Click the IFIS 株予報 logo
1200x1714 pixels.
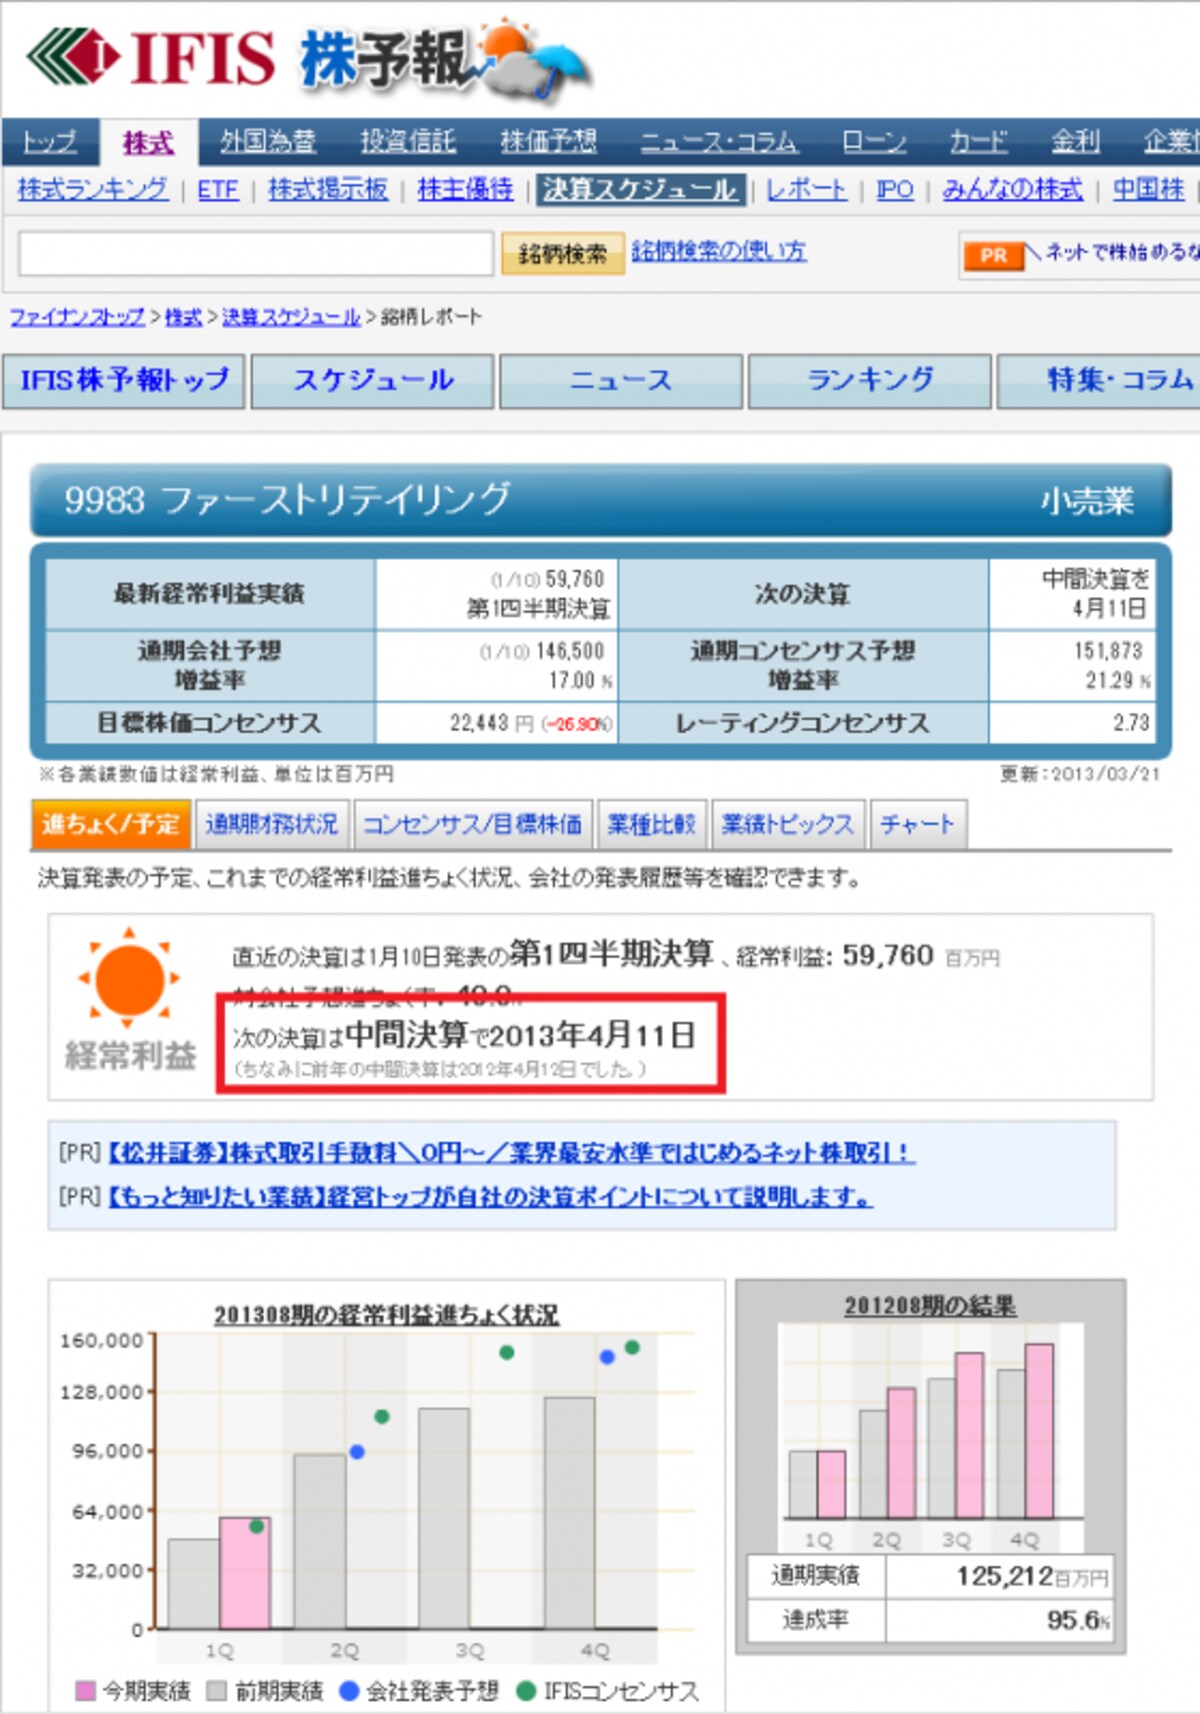pyautogui.click(x=310, y=58)
